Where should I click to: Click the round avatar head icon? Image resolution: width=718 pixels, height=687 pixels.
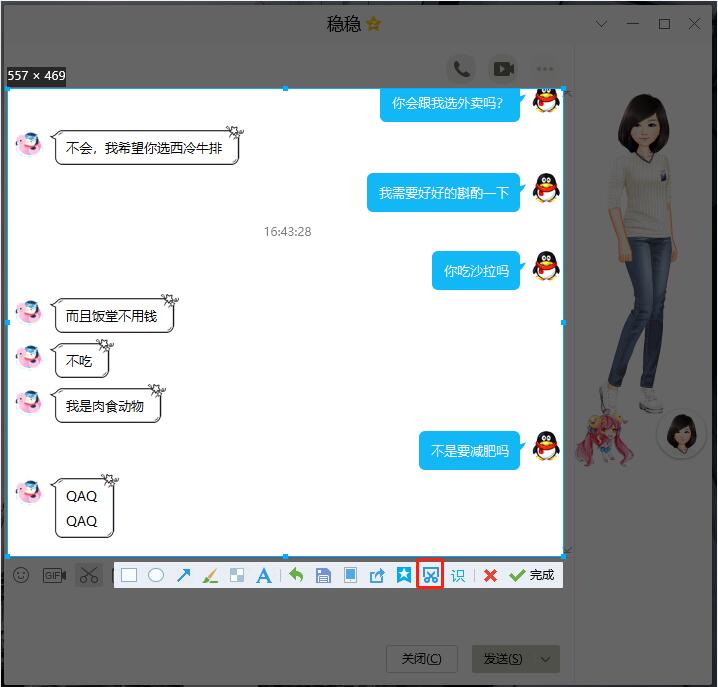pyautogui.click(x=682, y=433)
